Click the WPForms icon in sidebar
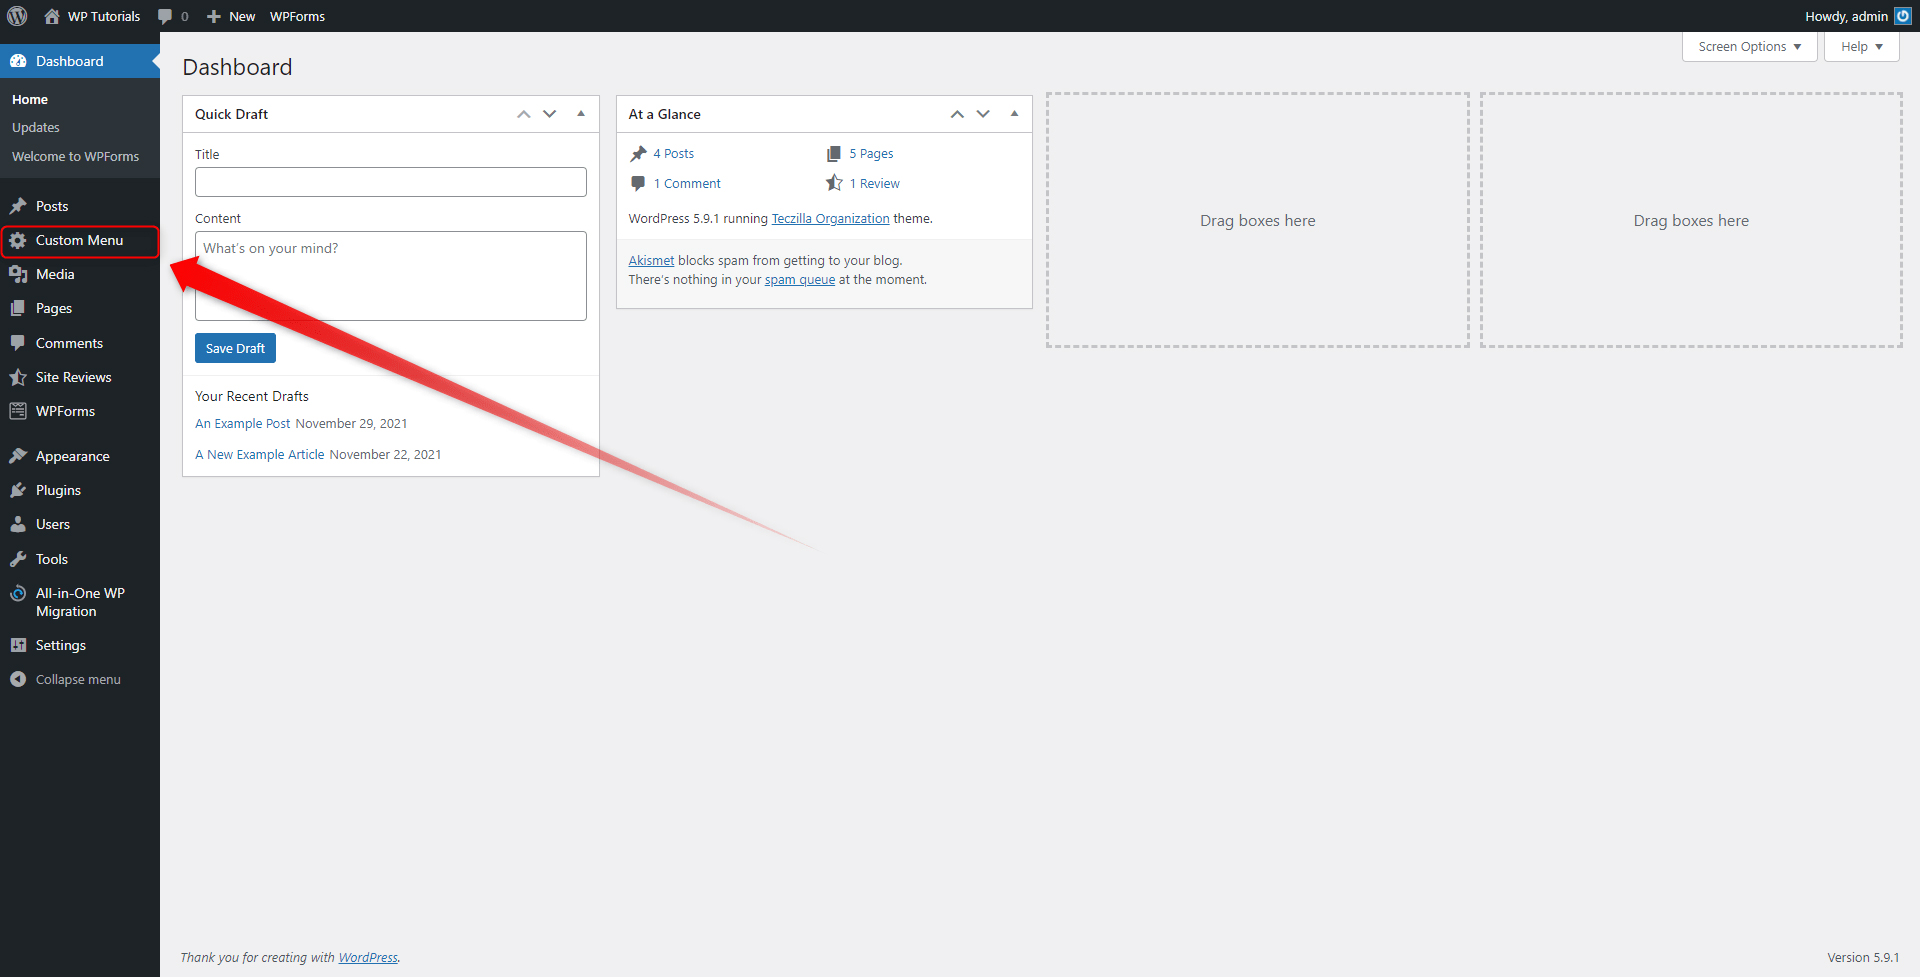 18,411
